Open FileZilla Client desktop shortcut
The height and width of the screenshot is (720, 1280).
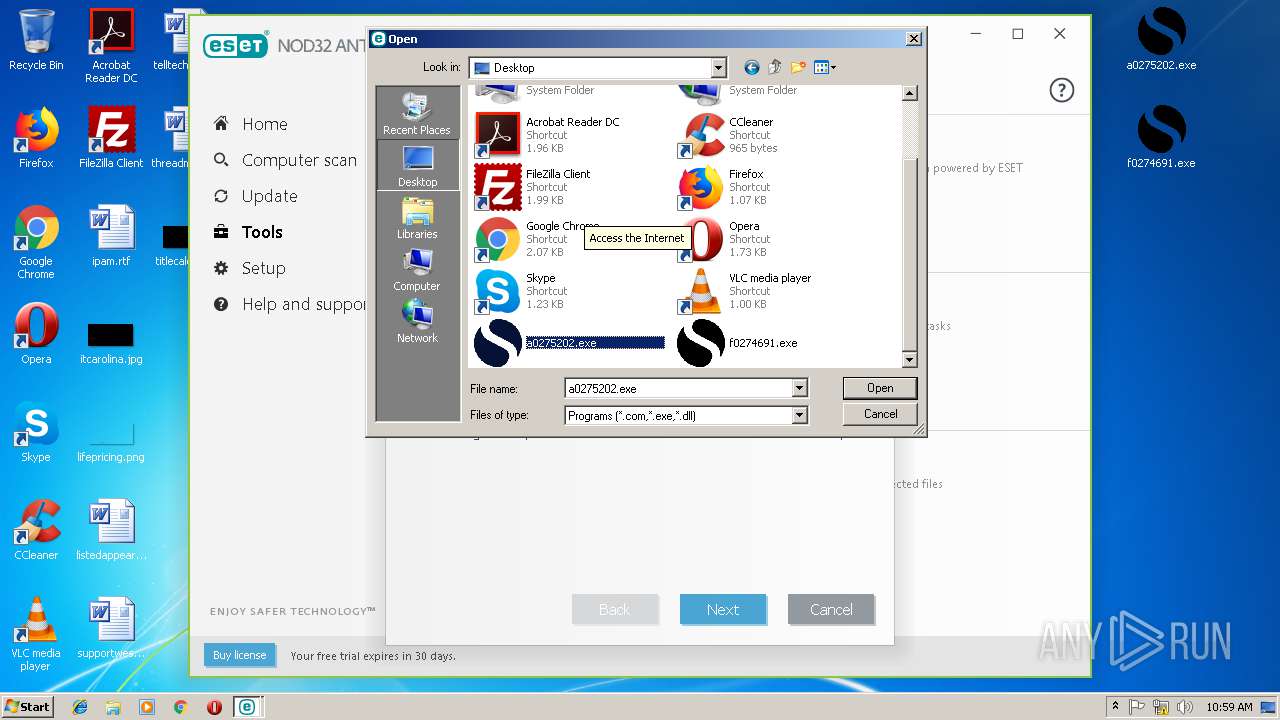[x=111, y=138]
